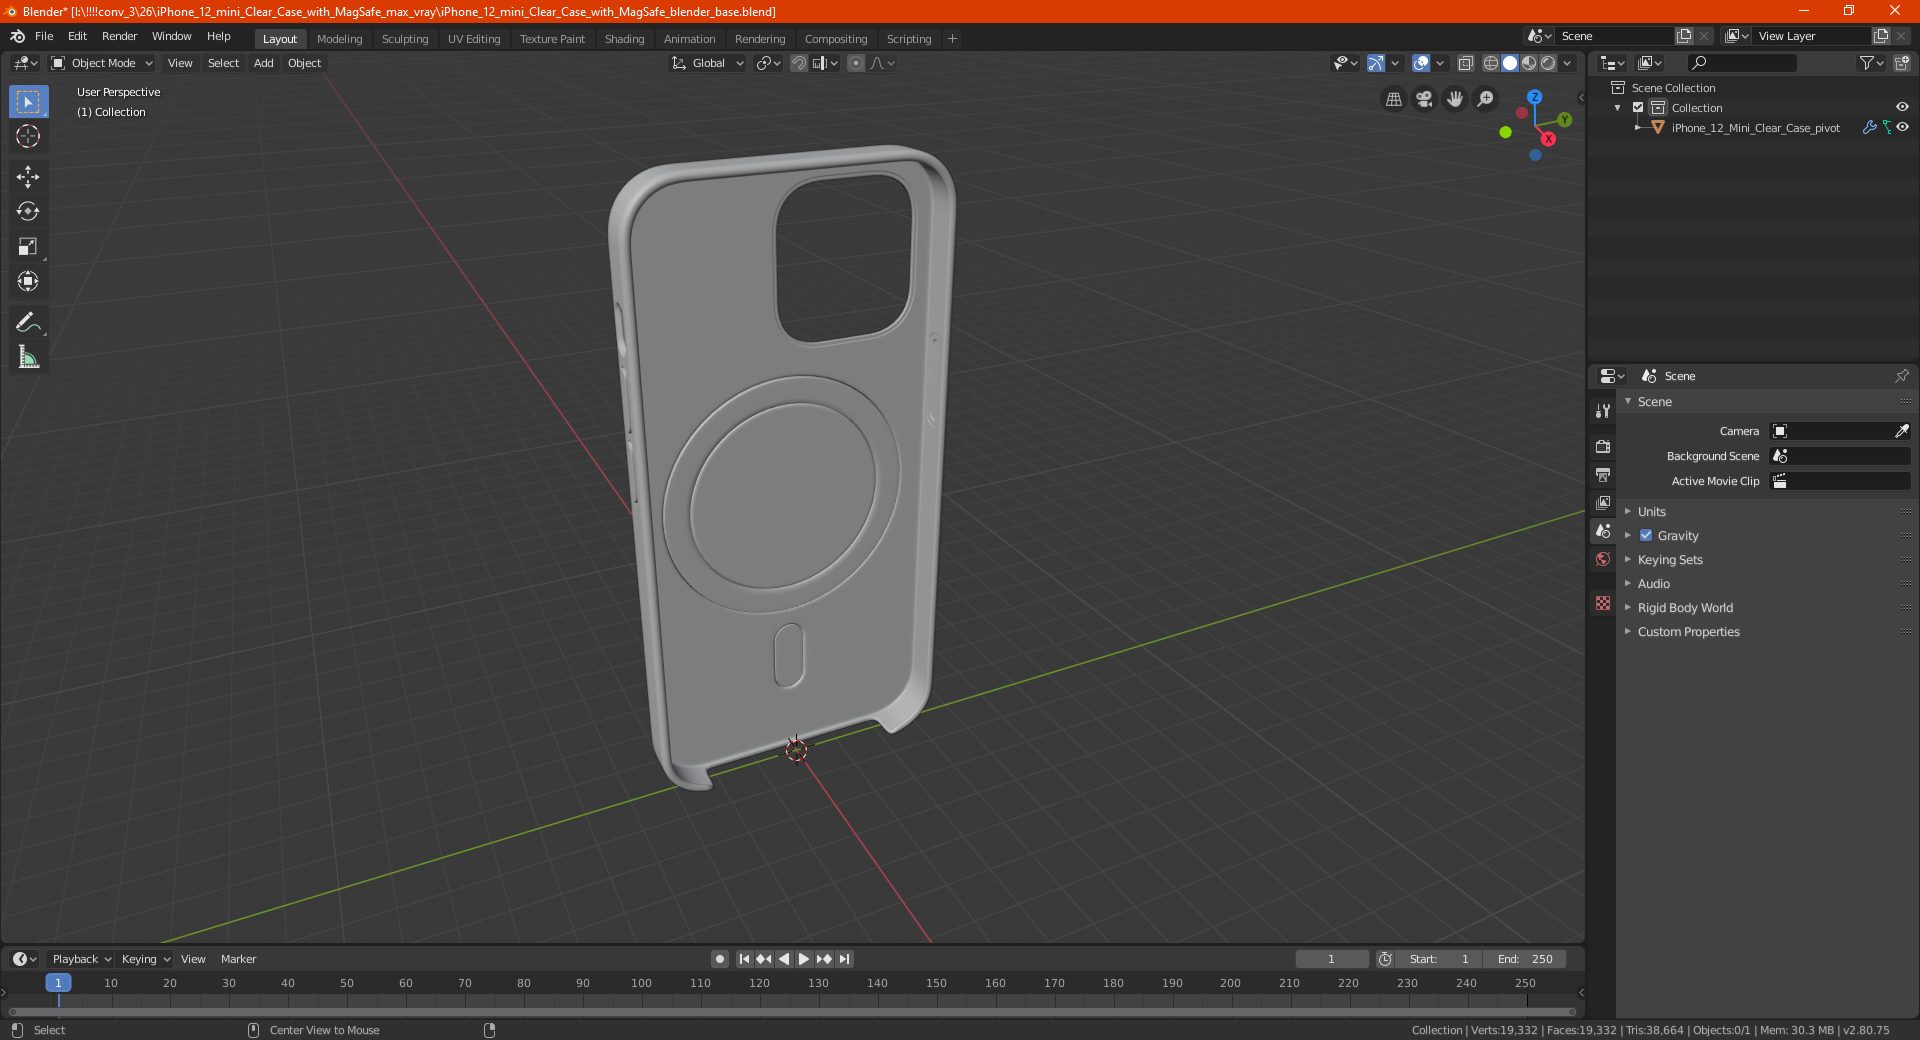
Task: Select the Cursor tool in the toolbar
Action: pos(28,136)
